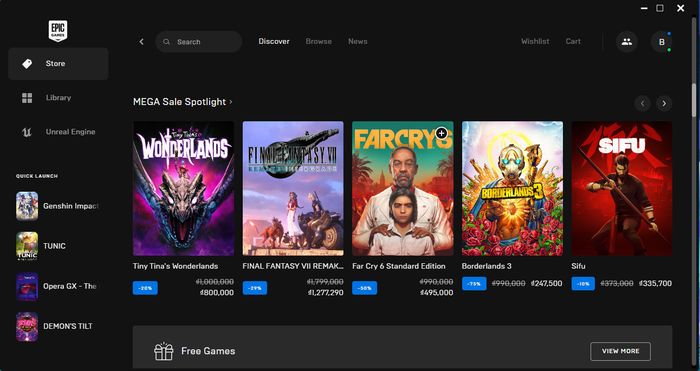Open the account profile B avatar
The height and width of the screenshot is (371, 700).
click(x=662, y=42)
